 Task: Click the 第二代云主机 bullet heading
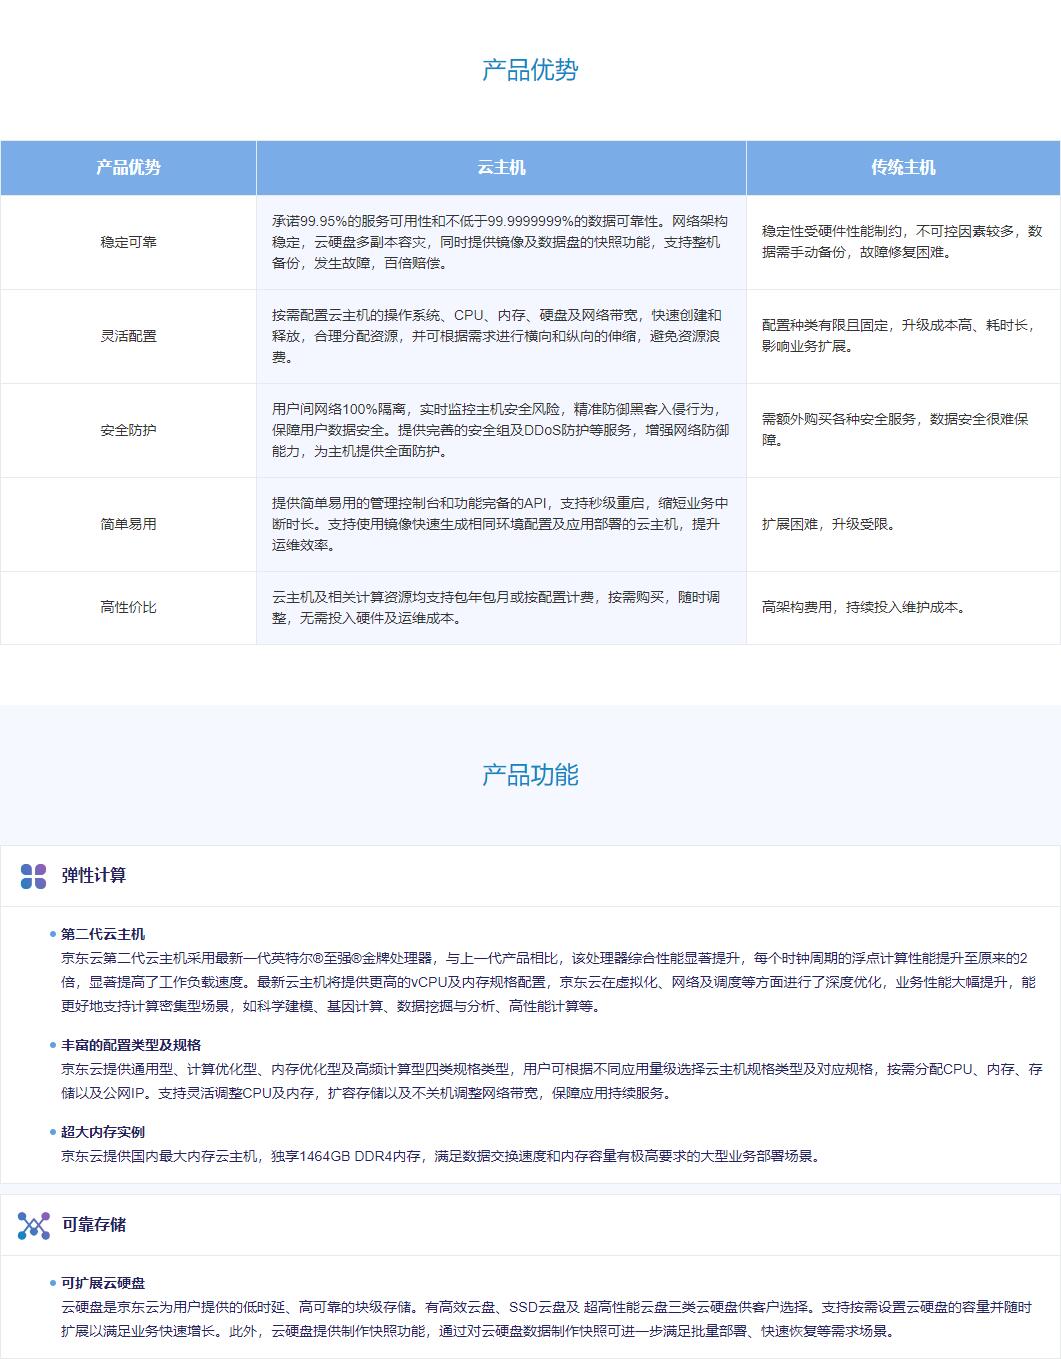[103, 934]
